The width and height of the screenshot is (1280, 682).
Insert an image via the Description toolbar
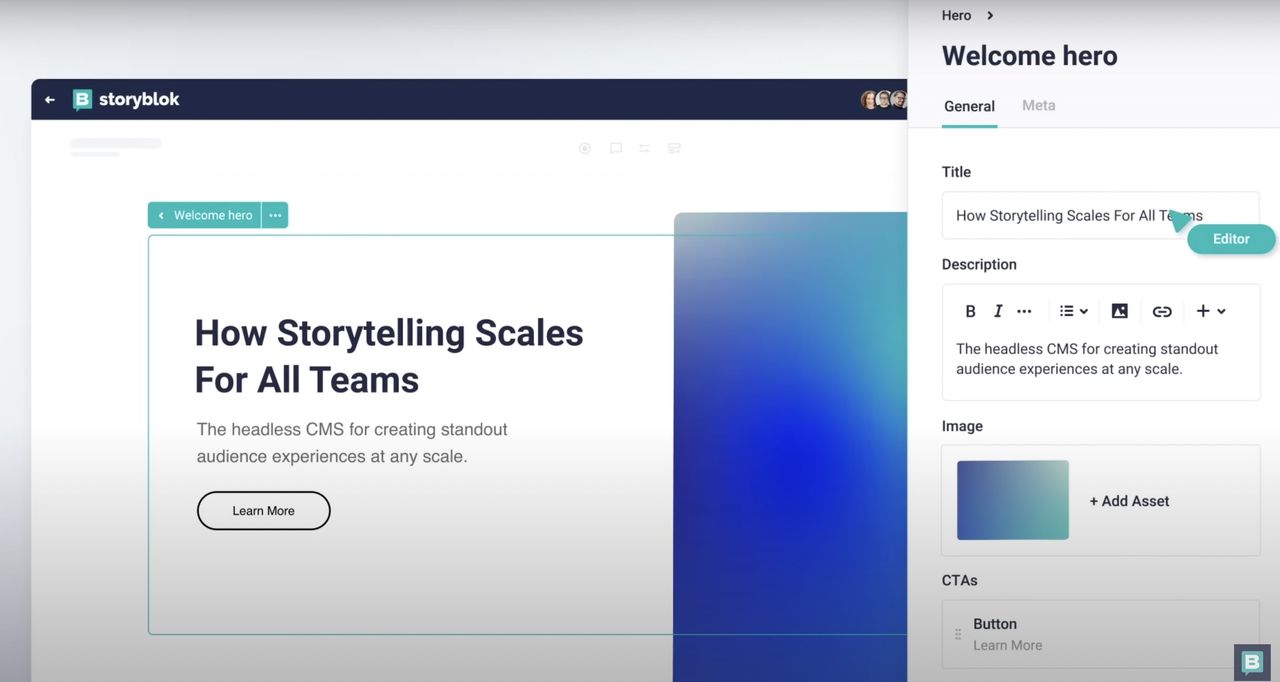[x=1120, y=311]
